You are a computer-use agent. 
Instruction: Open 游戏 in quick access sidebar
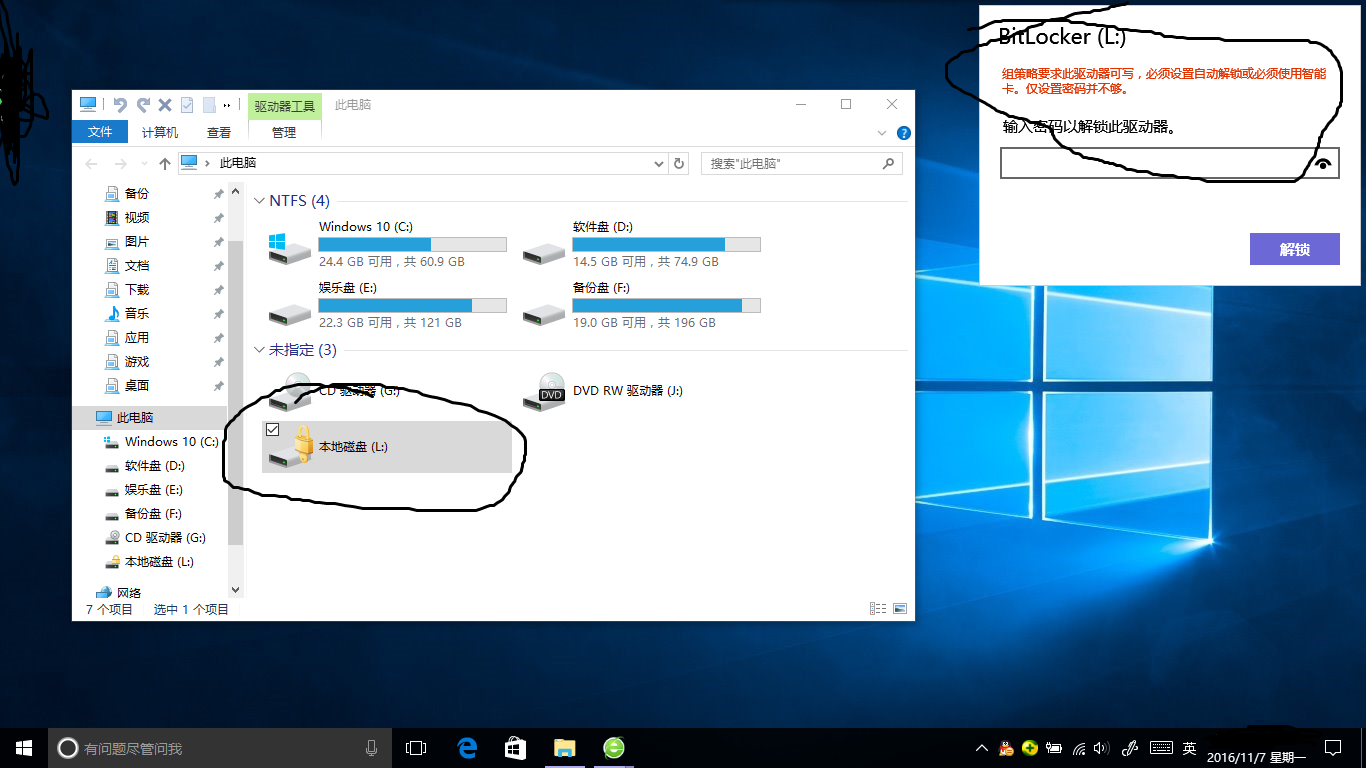(x=137, y=362)
